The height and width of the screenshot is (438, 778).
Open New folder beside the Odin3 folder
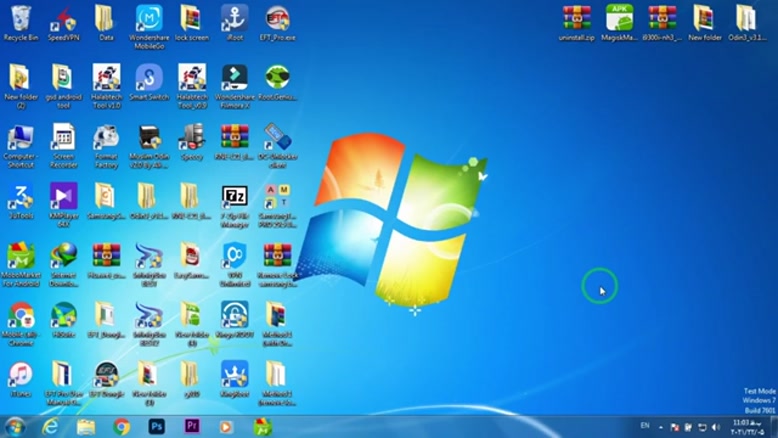click(x=705, y=23)
